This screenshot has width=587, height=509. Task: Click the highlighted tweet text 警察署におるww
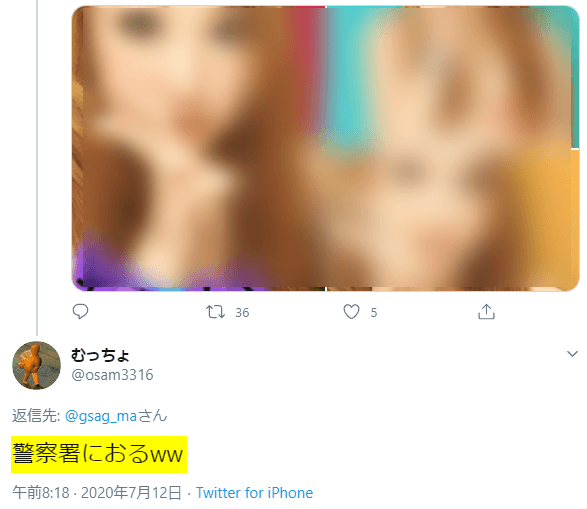tap(98, 454)
